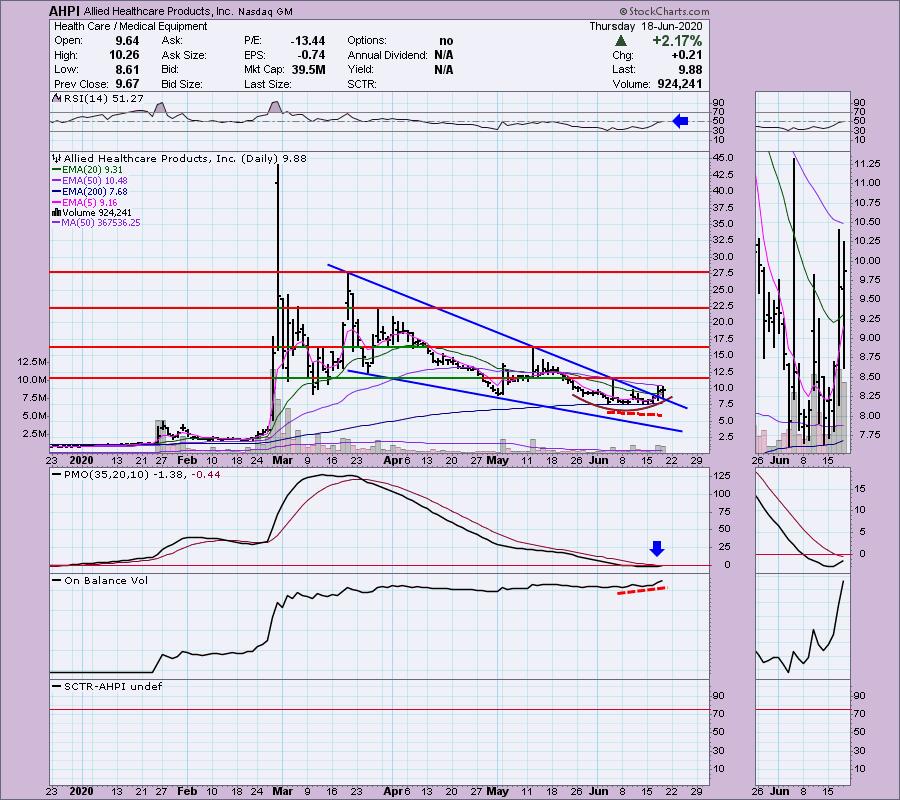Select the P/E value -13.44
Image resolution: width=900 pixels, height=800 pixels.
[308, 41]
